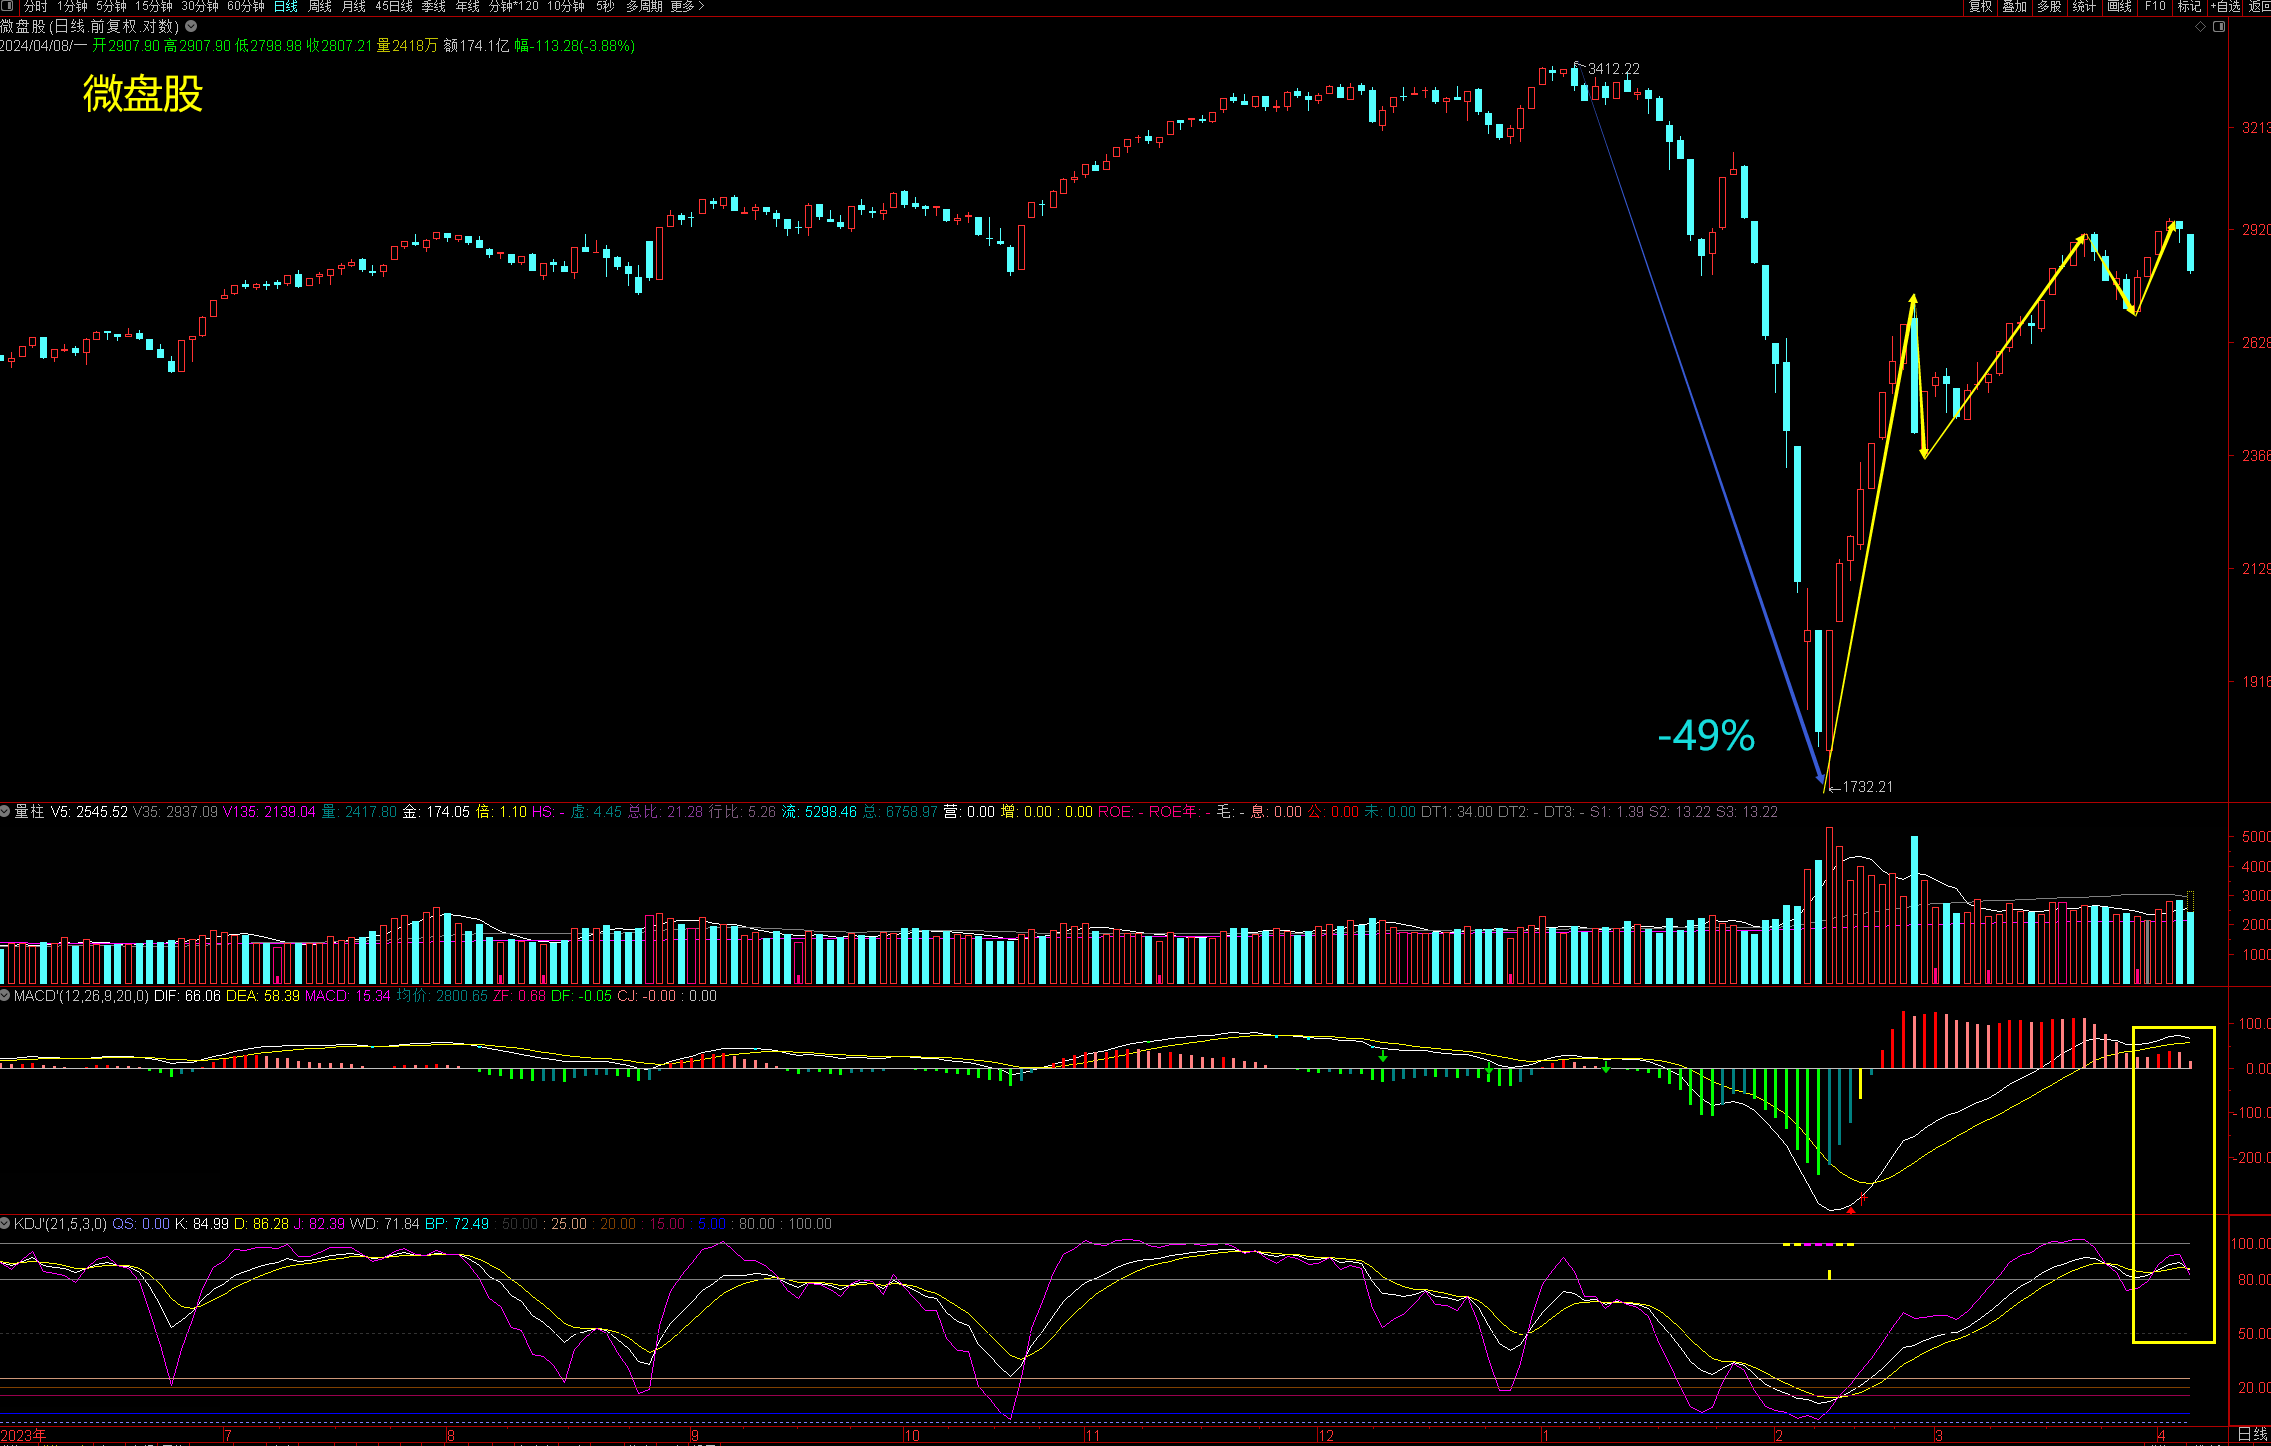The image size is (2271, 1446).
Task: Expand the 量柱 indicator dropdown arrow
Action: (6, 811)
